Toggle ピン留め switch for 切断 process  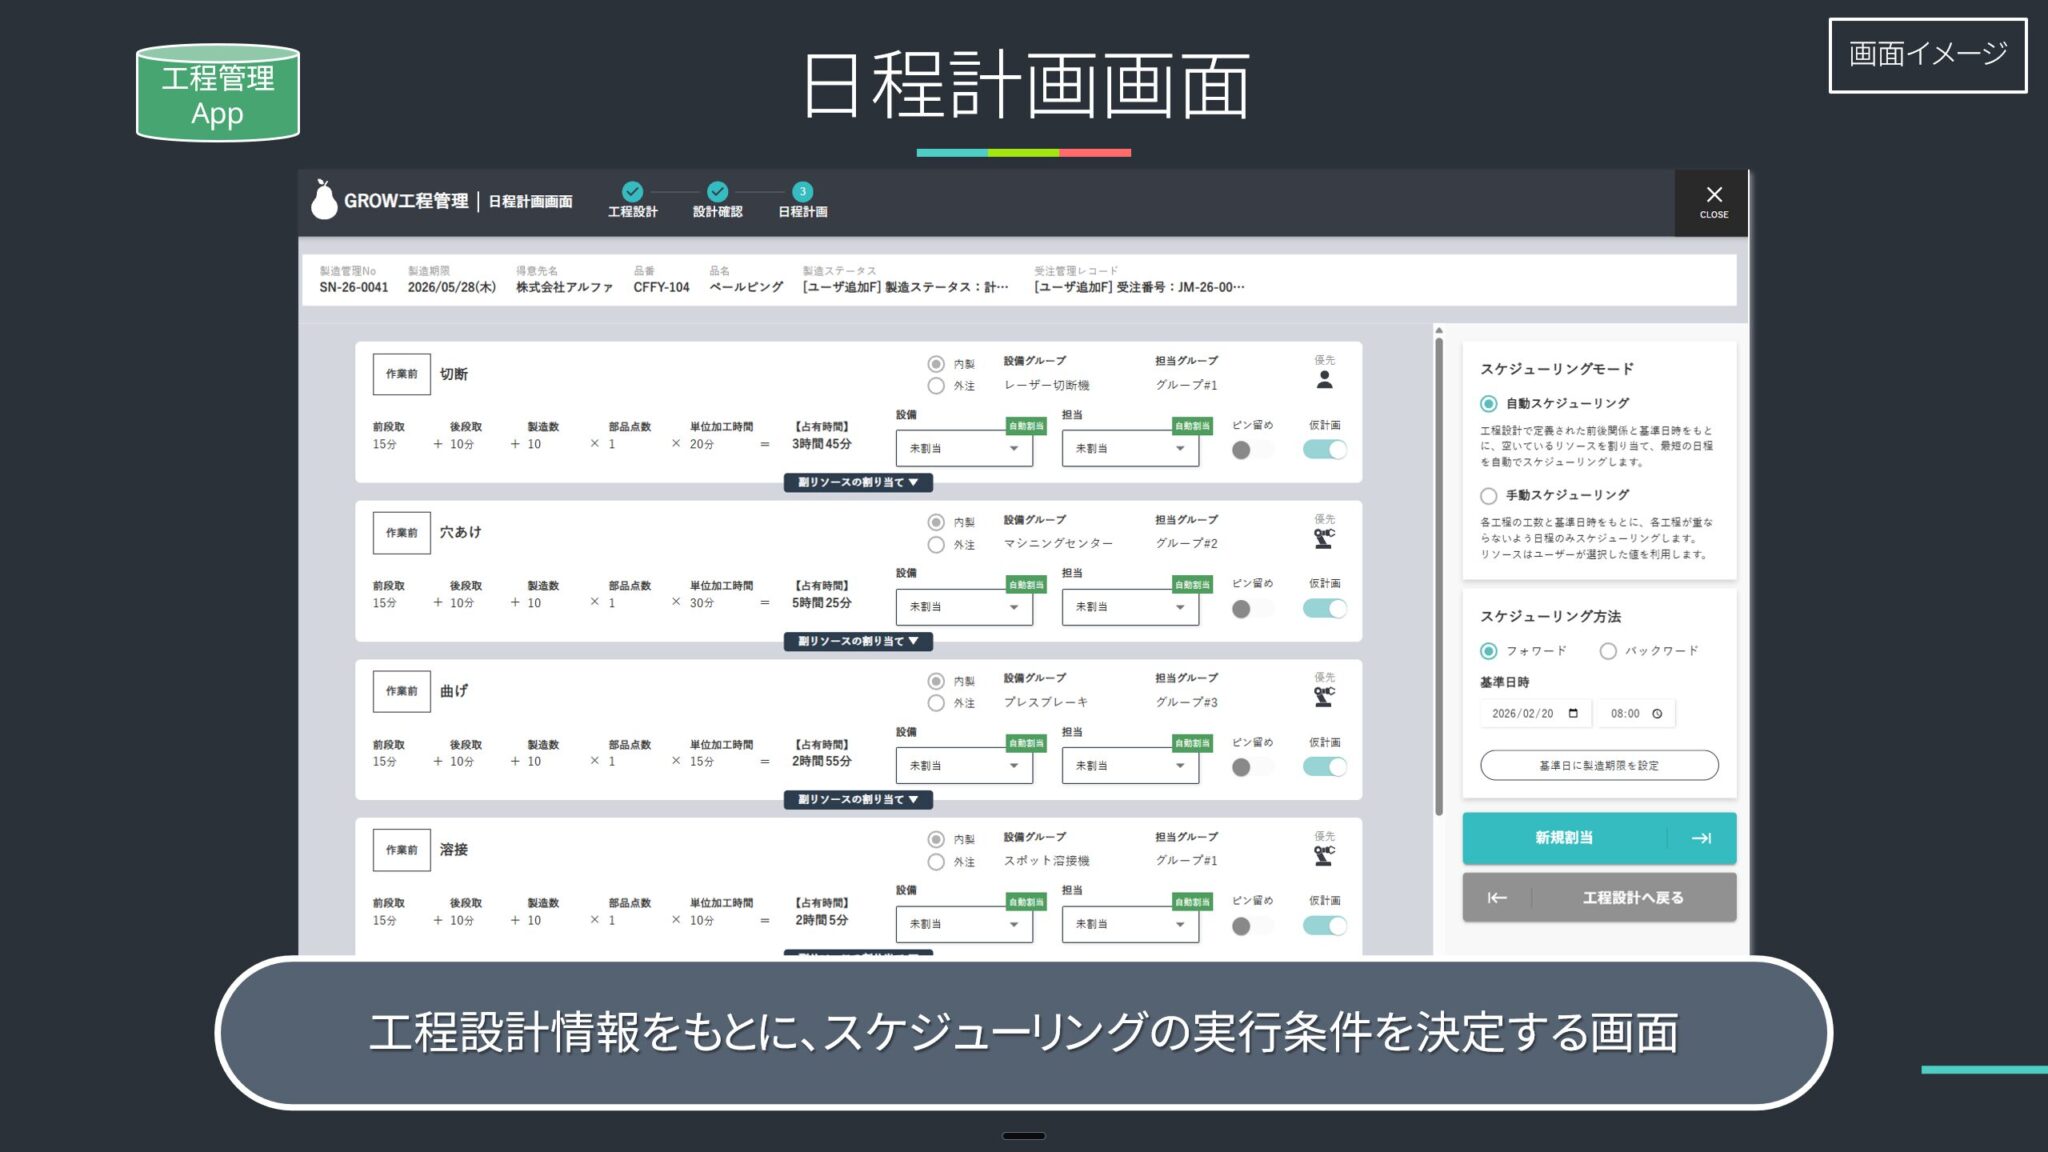tap(1250, 450)
